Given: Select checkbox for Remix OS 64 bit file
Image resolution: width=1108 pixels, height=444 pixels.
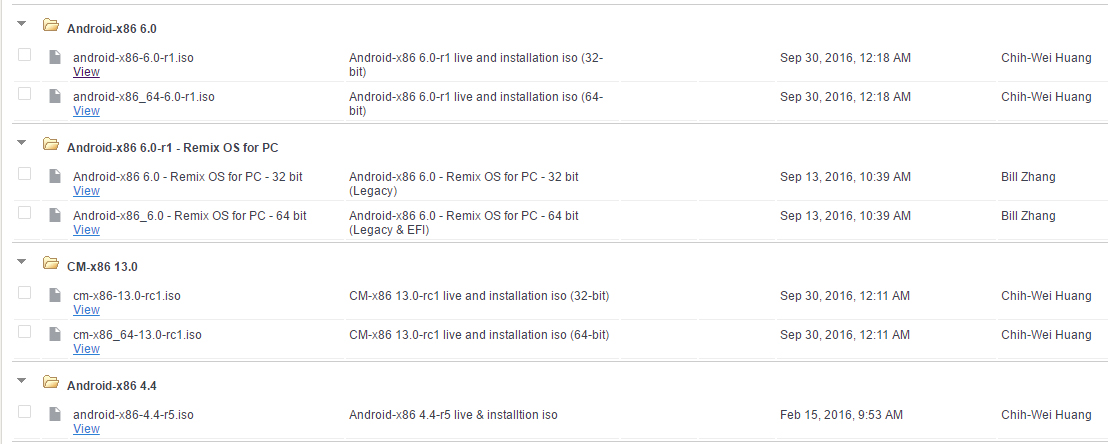Looking at the screenshot, I should 24,212.
